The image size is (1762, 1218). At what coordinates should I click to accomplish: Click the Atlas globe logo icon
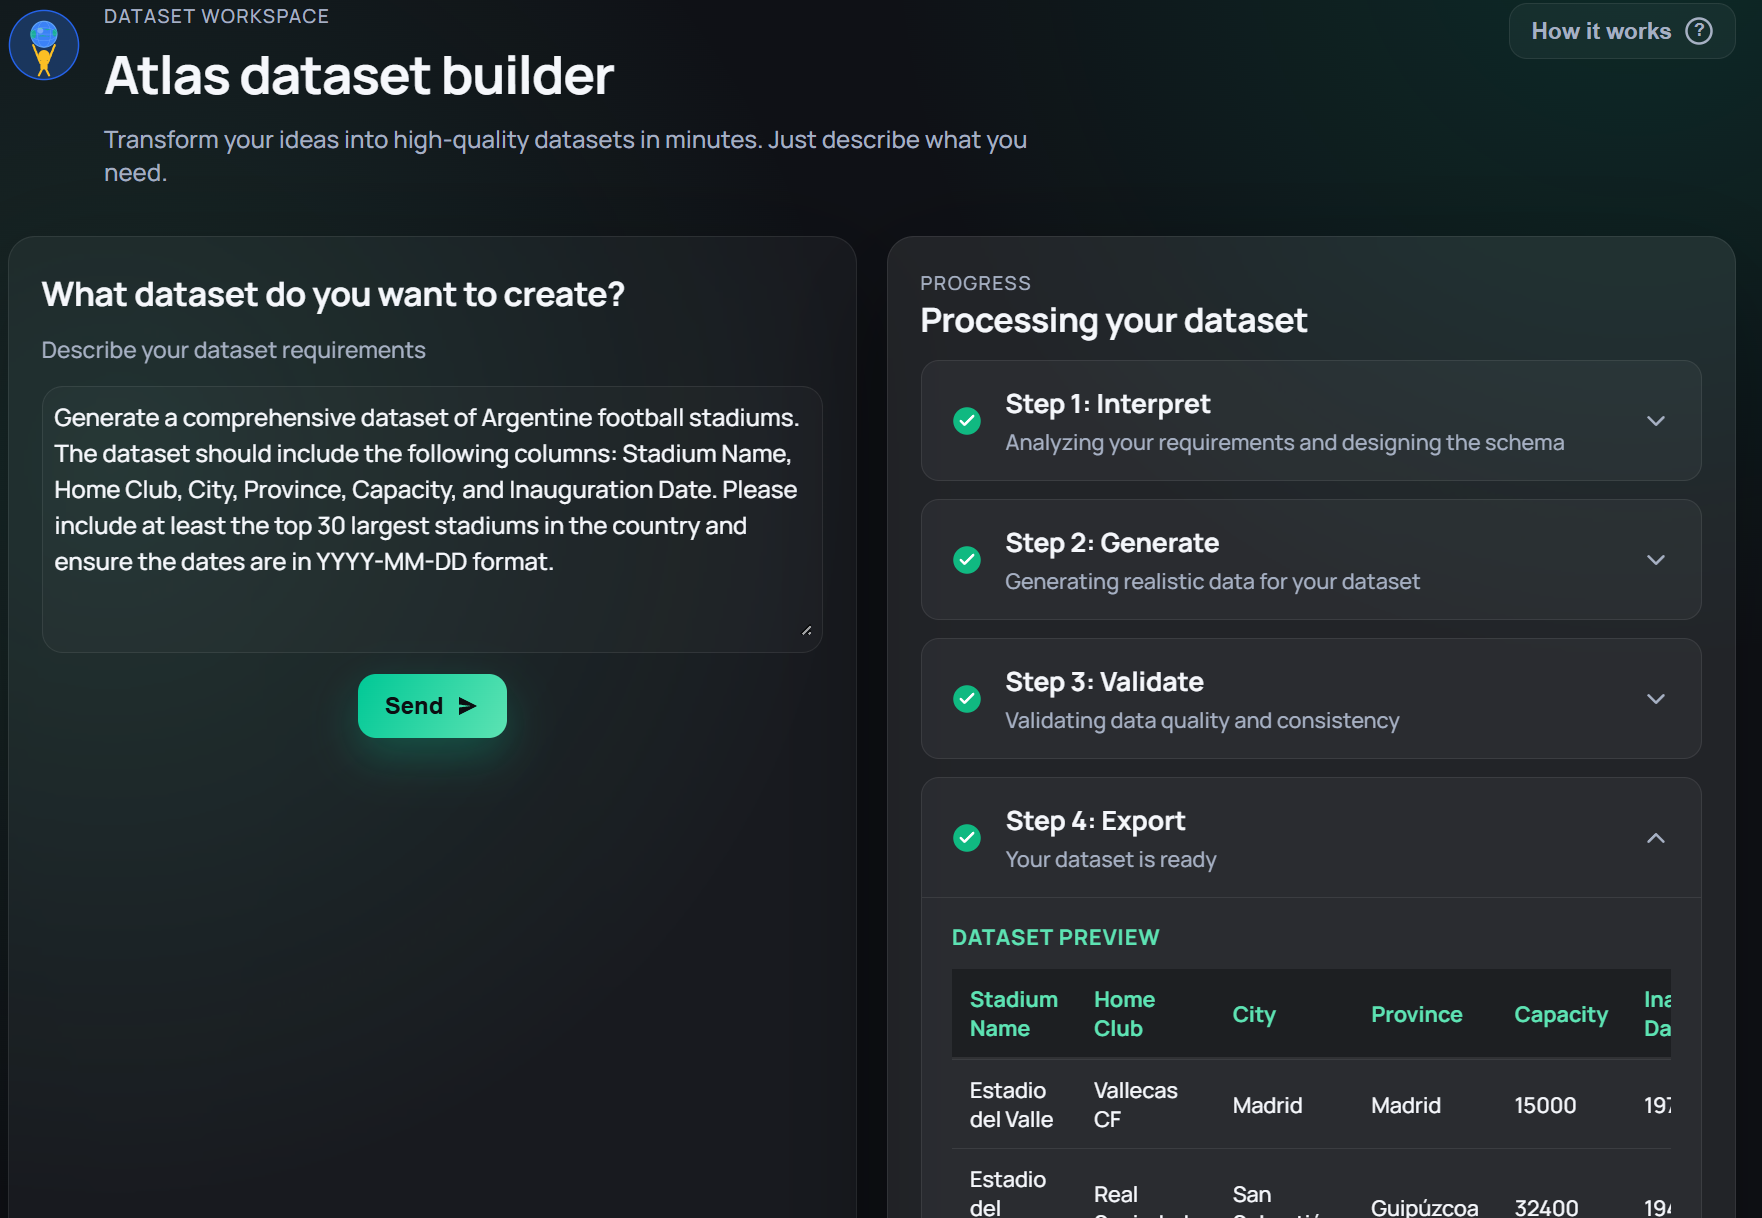[x=43, y=44]
